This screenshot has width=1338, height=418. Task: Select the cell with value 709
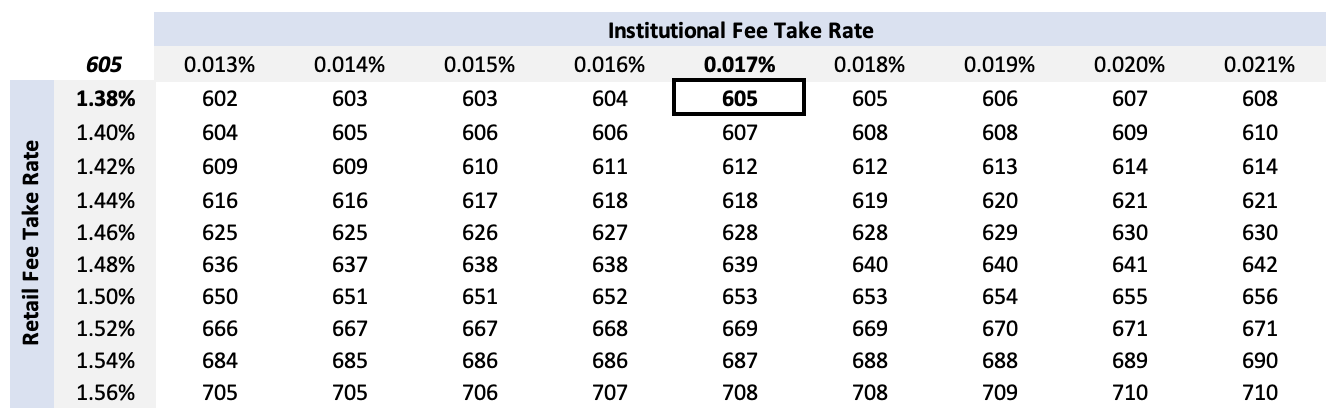point(999,393)
